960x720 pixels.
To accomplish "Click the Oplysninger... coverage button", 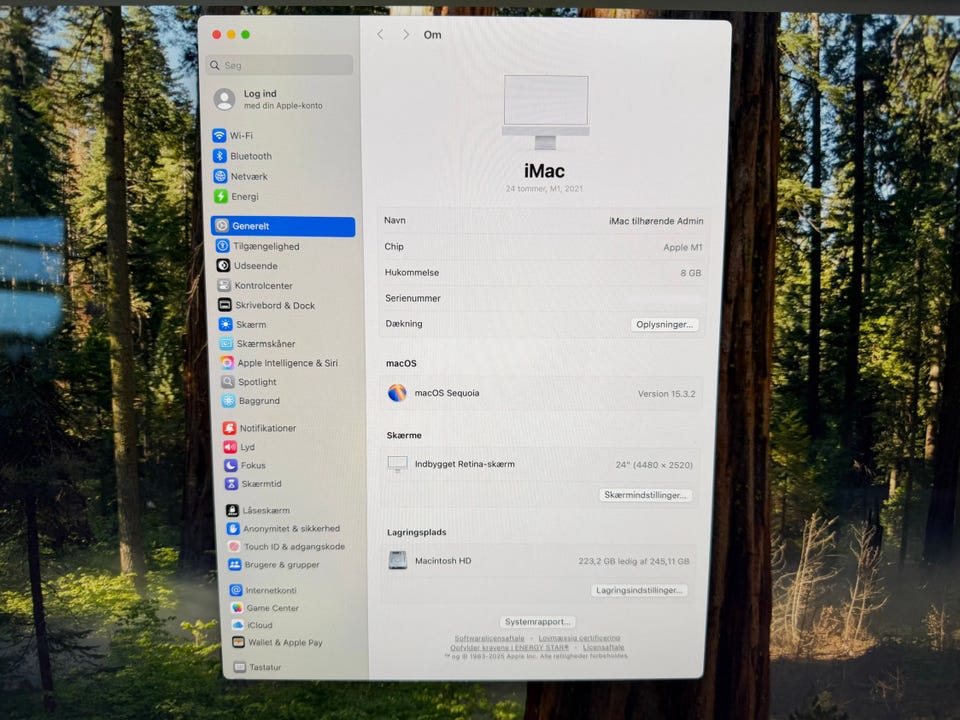I will (664, 324).
